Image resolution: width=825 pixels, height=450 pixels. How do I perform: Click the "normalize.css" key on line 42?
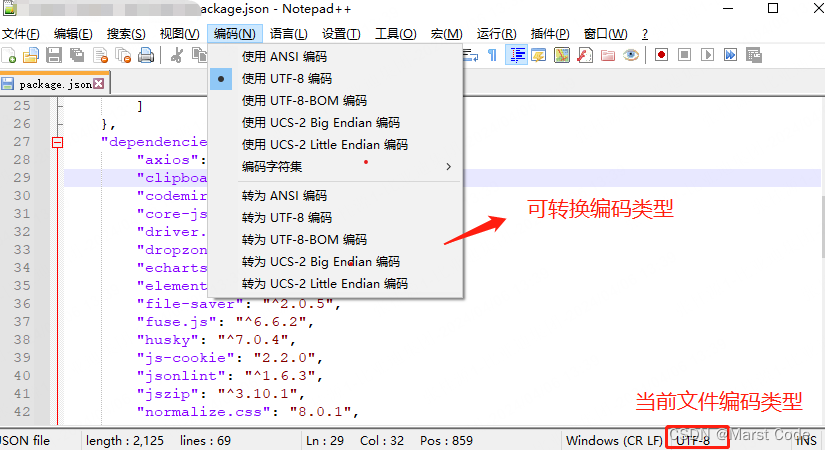pyautogui.click(x=204, y=412)
